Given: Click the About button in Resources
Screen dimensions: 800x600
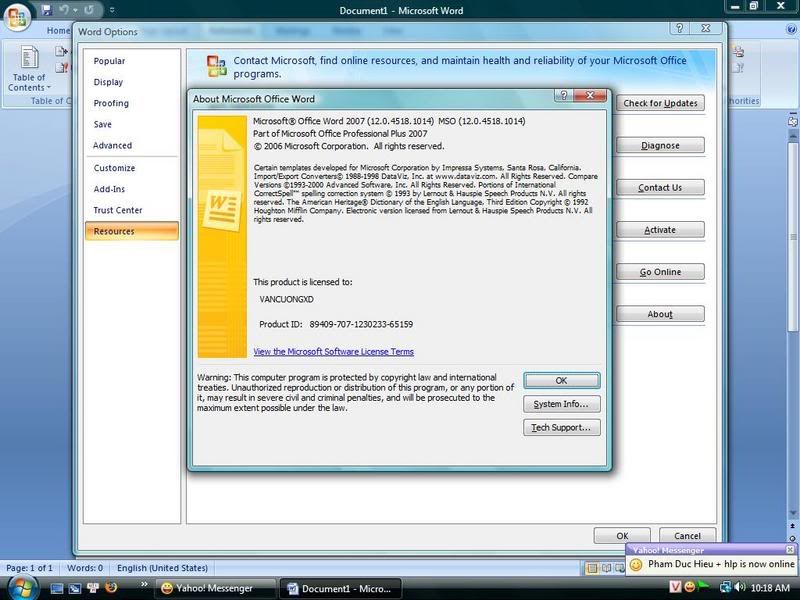Looking at the screenshot, I should click(x=660, y=314).
